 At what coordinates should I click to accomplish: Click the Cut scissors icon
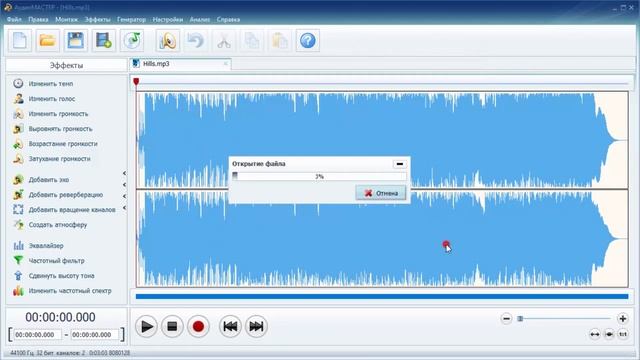224,41
